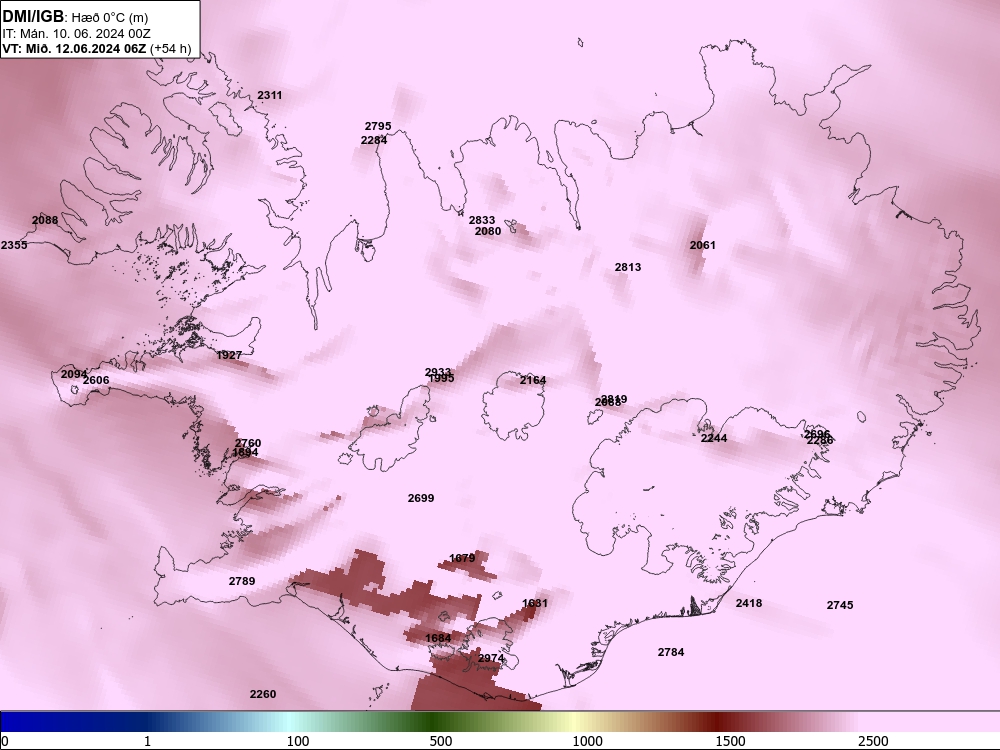This screenshot has width=1000, height=750.
Task: Click the VT valid time line (+54 h)
Action: [x=97, y=48]
